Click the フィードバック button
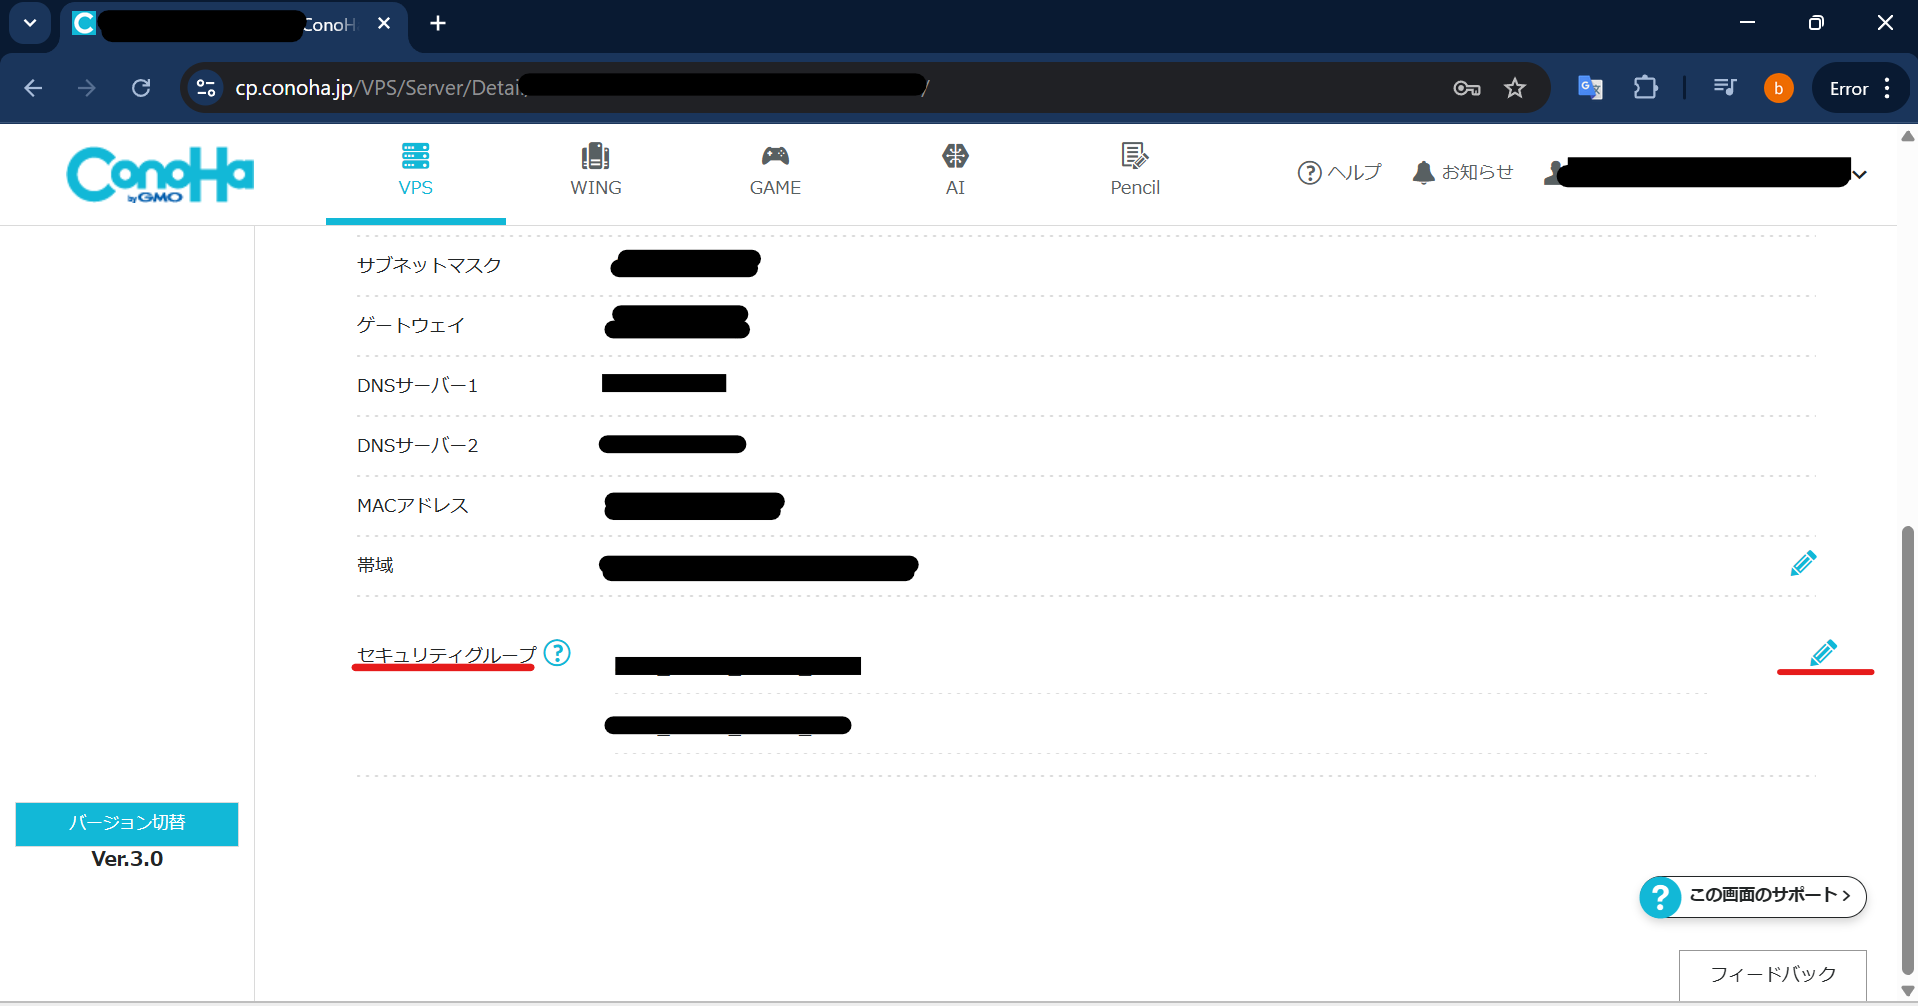Screen dimensions: 1918x1006 pos(1772,974)
